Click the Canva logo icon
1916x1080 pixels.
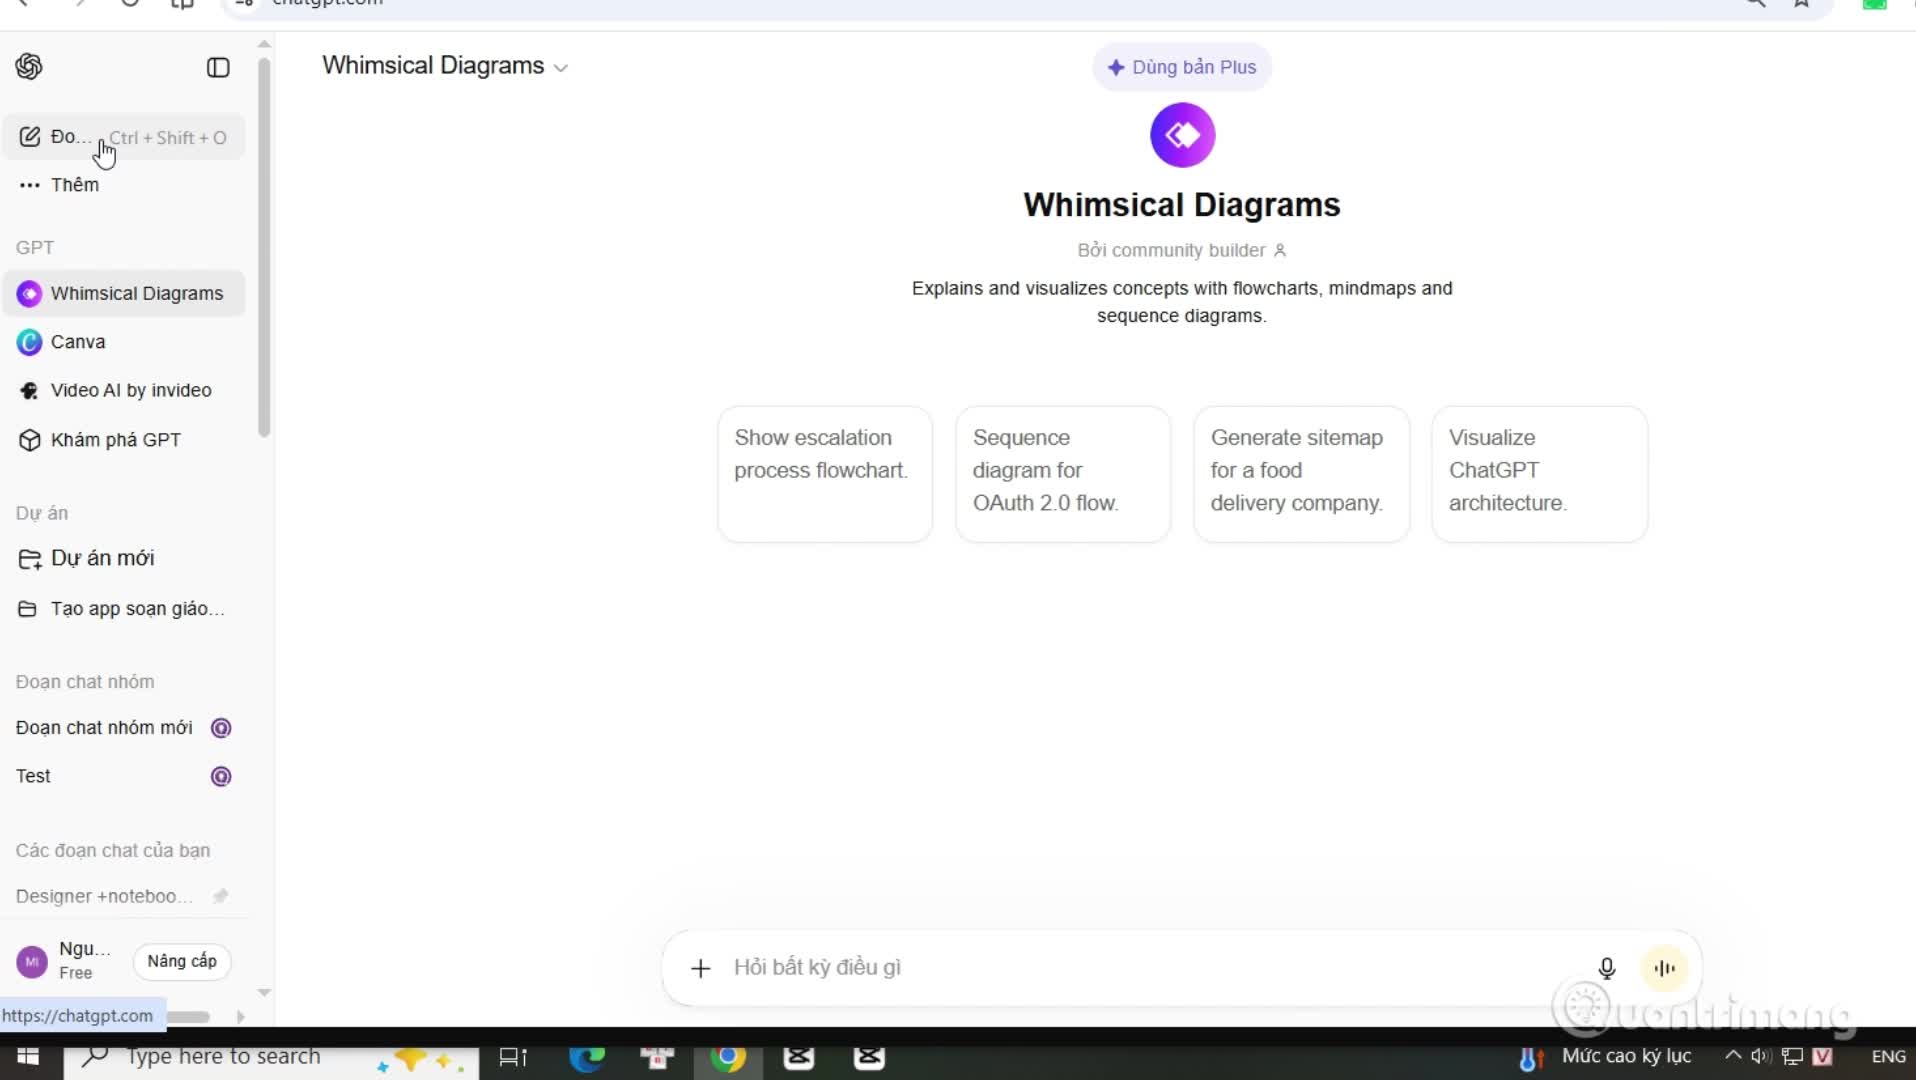click(30, 342)
